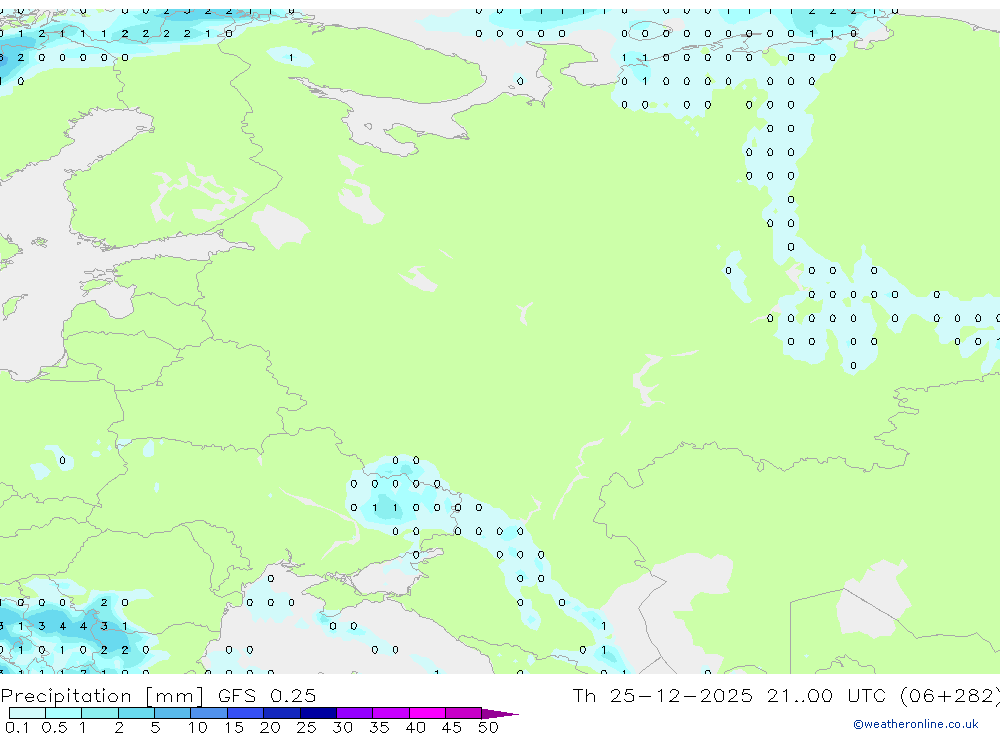Click the 20–25 mm dark blue legend swatch
Screen dimensions: 1000x733
pyautogui.click(x=282, y=713)
